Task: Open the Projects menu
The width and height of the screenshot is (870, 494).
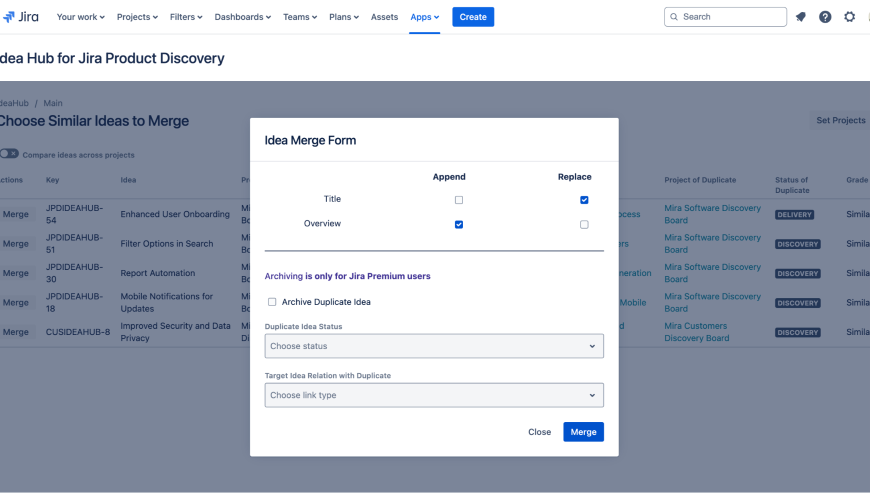Action: pos(139,17)
